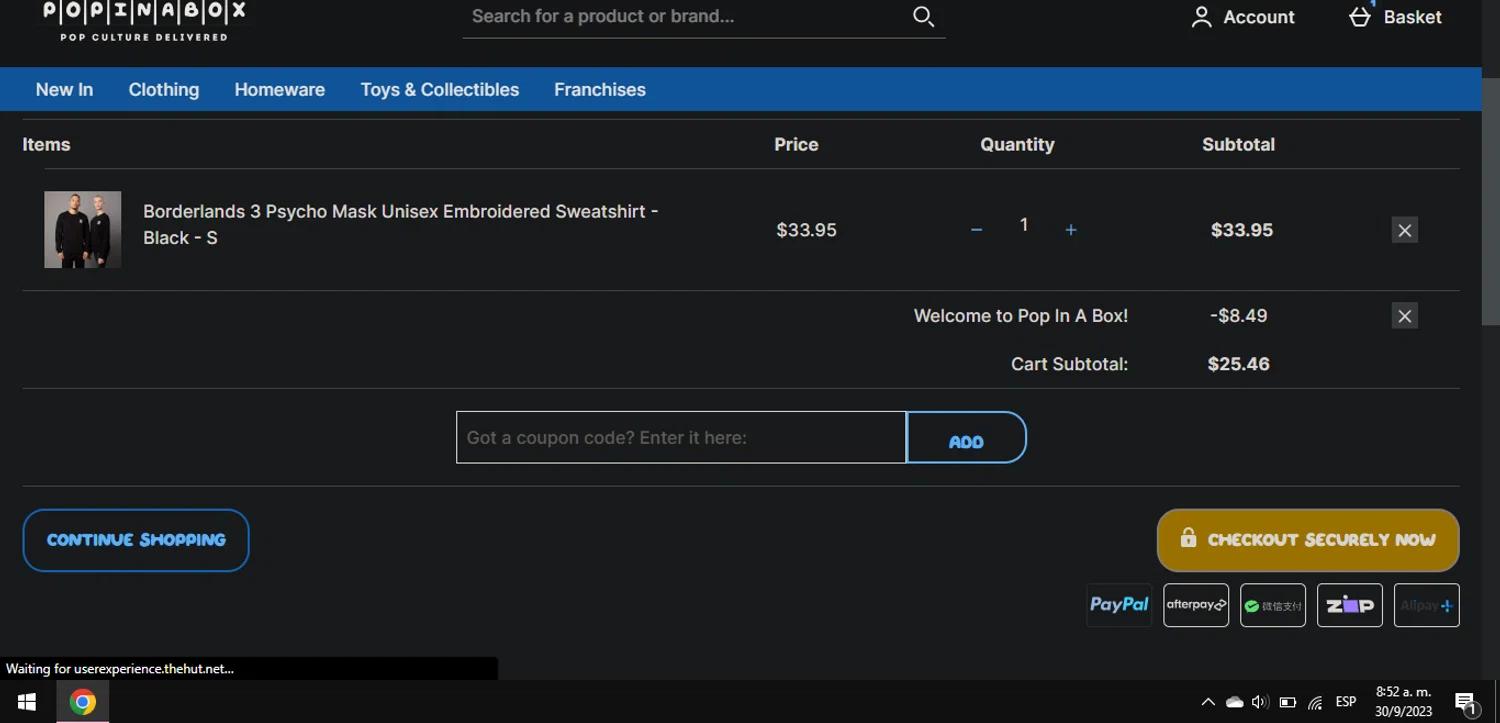1500x723 pixels.
Task: Open the Wi-Fi network tray icon
Action: [x=1315, y=702]
